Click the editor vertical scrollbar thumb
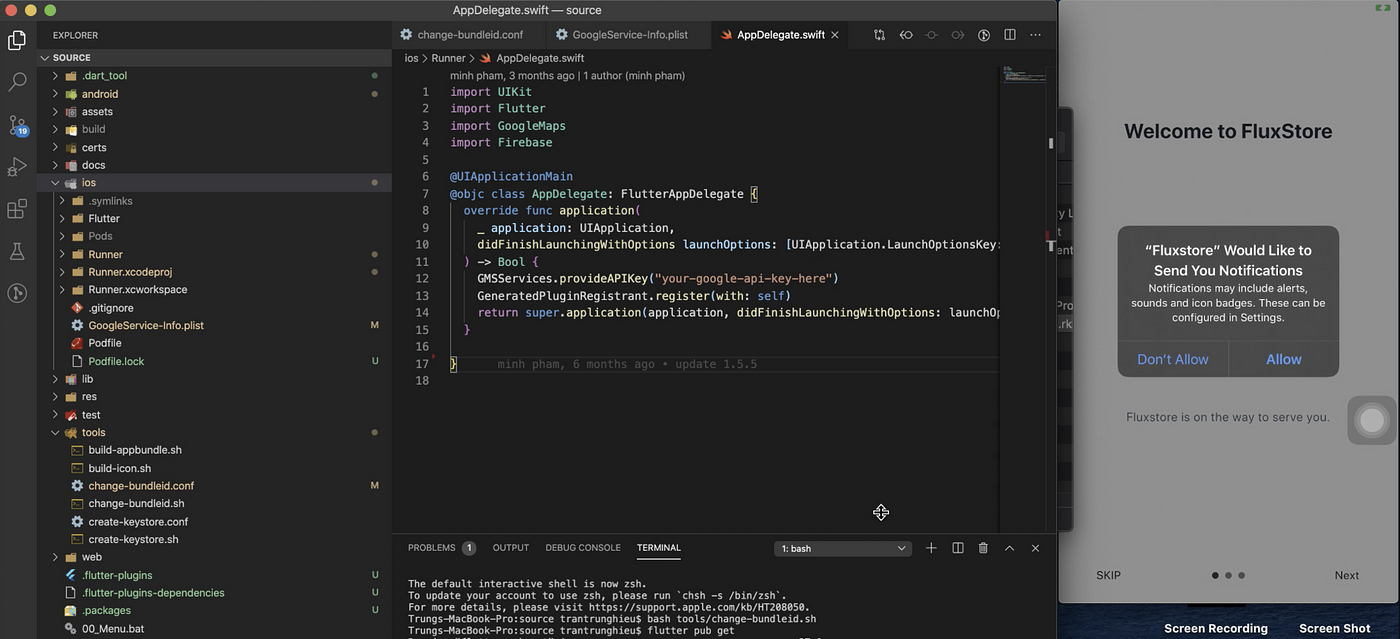This screenshot has width=1400, height=639. click(1051, 143)
